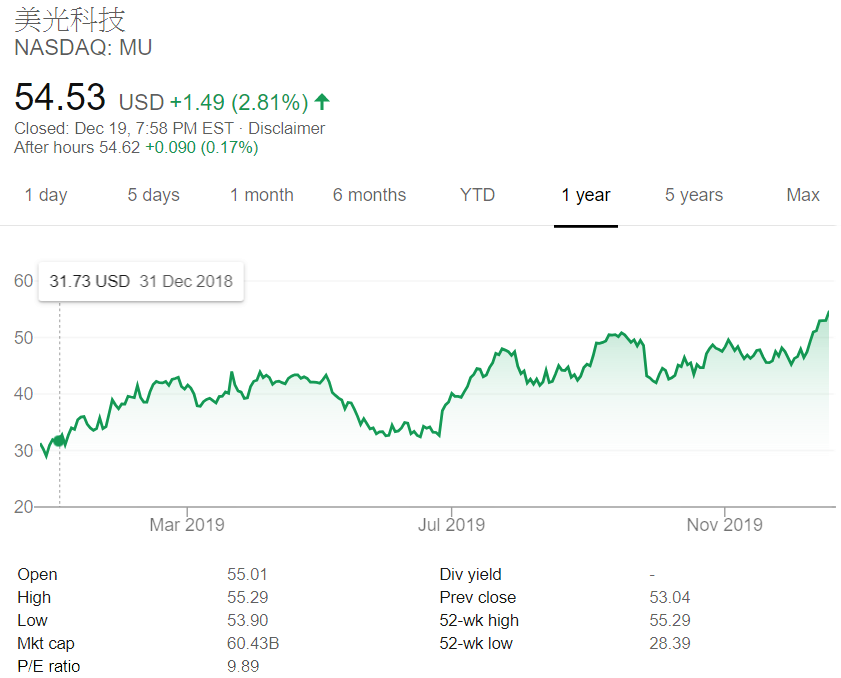Click the market cap value 60.43B
This screenshot has width=841, height=678.
(x=253, y=644)
